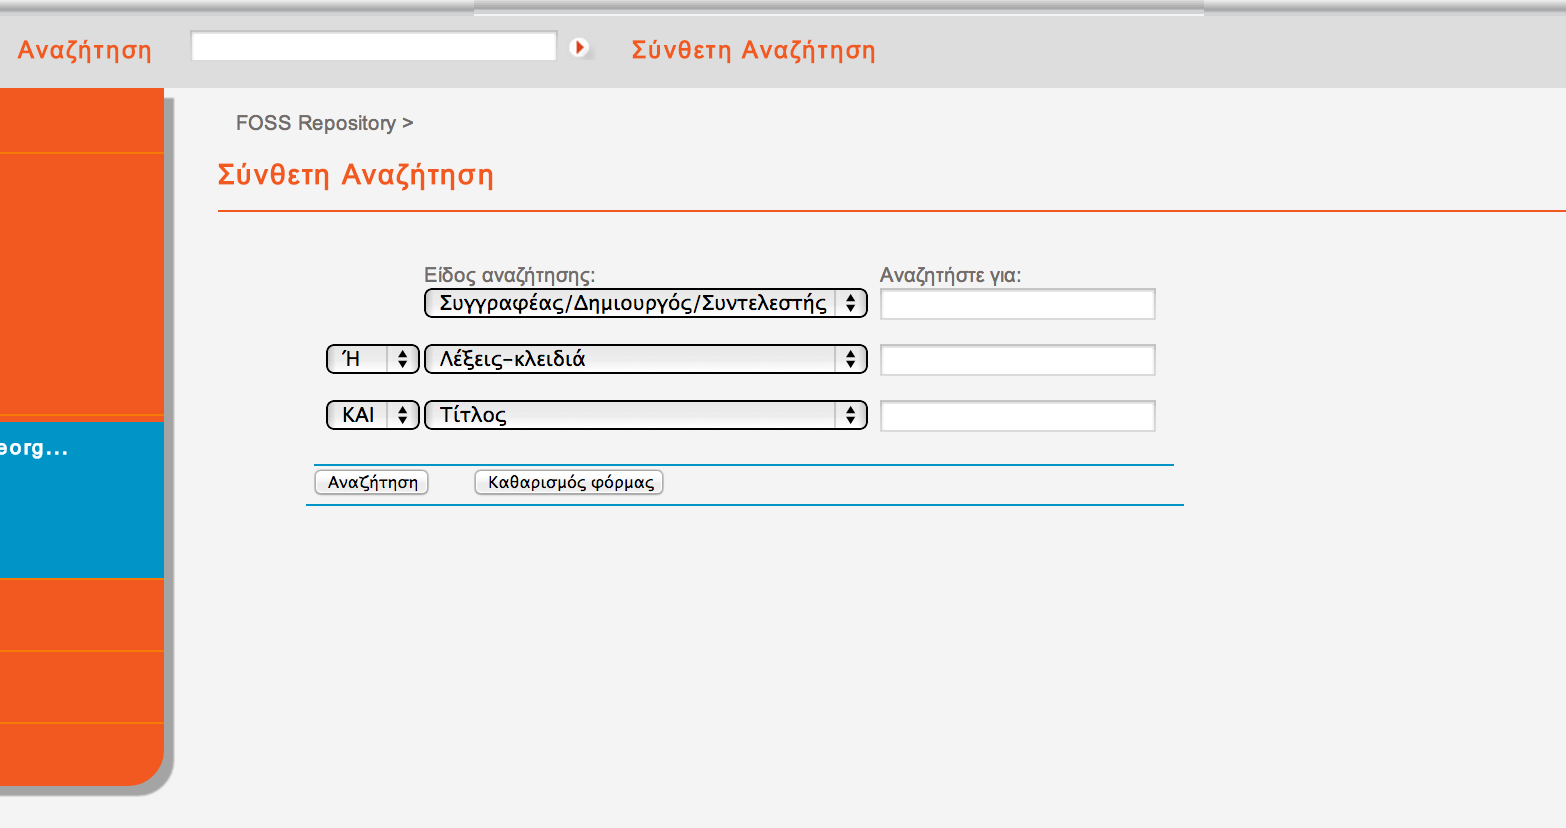
Task: Focus the top quick search text field
Action: [x=374, y=46]
